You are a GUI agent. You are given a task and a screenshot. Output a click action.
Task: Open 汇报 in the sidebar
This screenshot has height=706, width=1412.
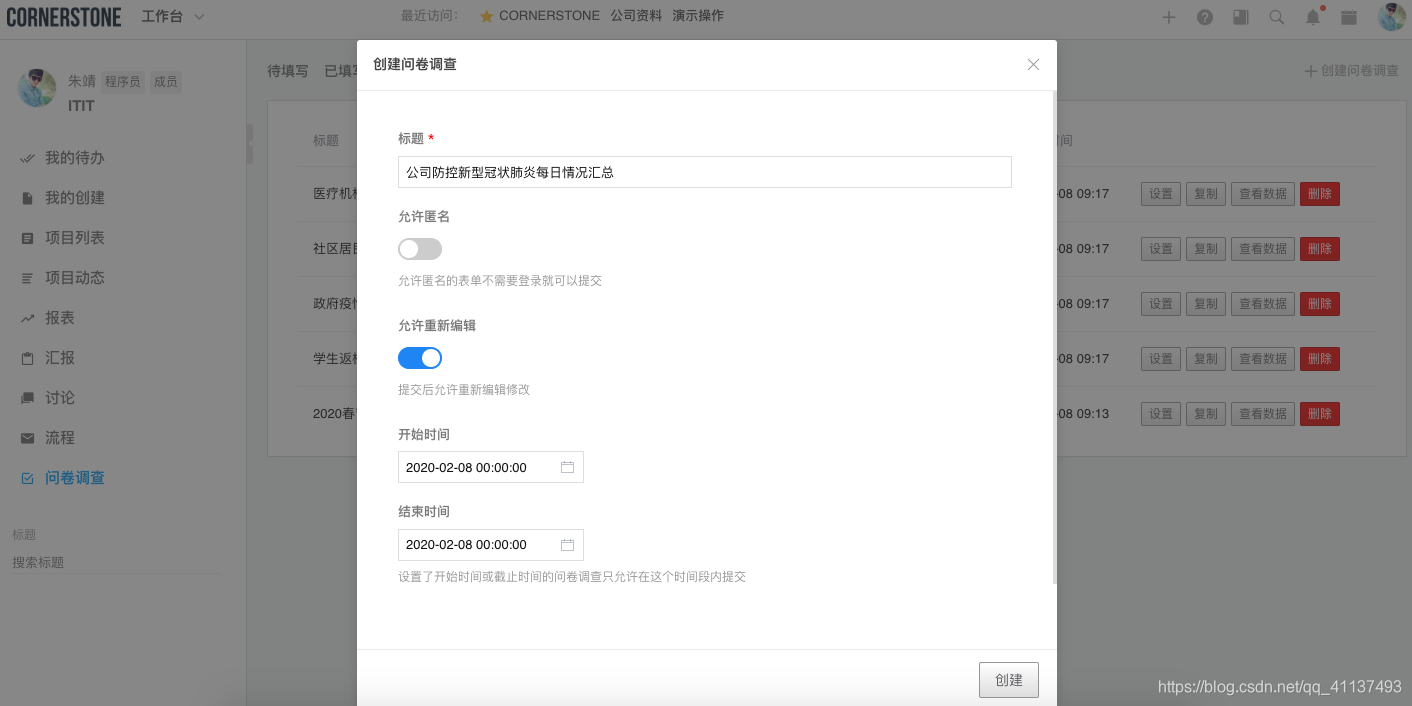pyautogui.click(x=60, y=358)
